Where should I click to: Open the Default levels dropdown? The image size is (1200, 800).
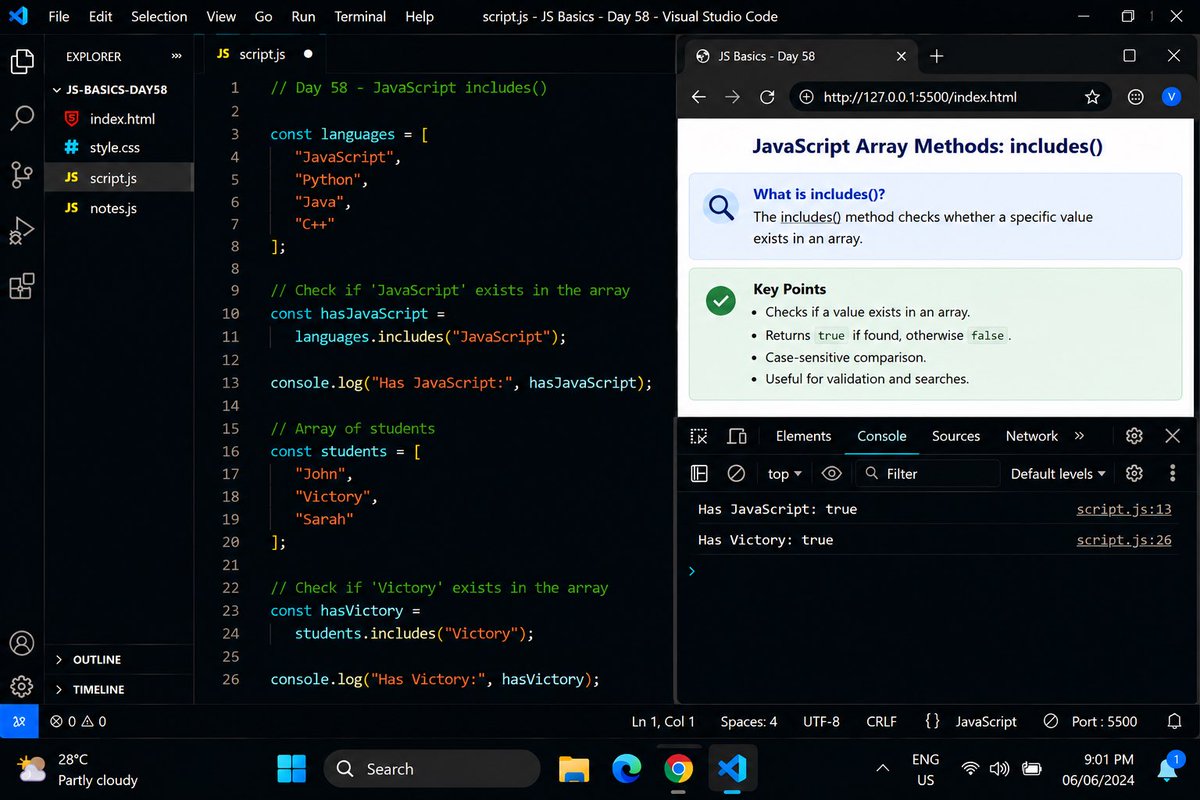tap(1058, 474)
